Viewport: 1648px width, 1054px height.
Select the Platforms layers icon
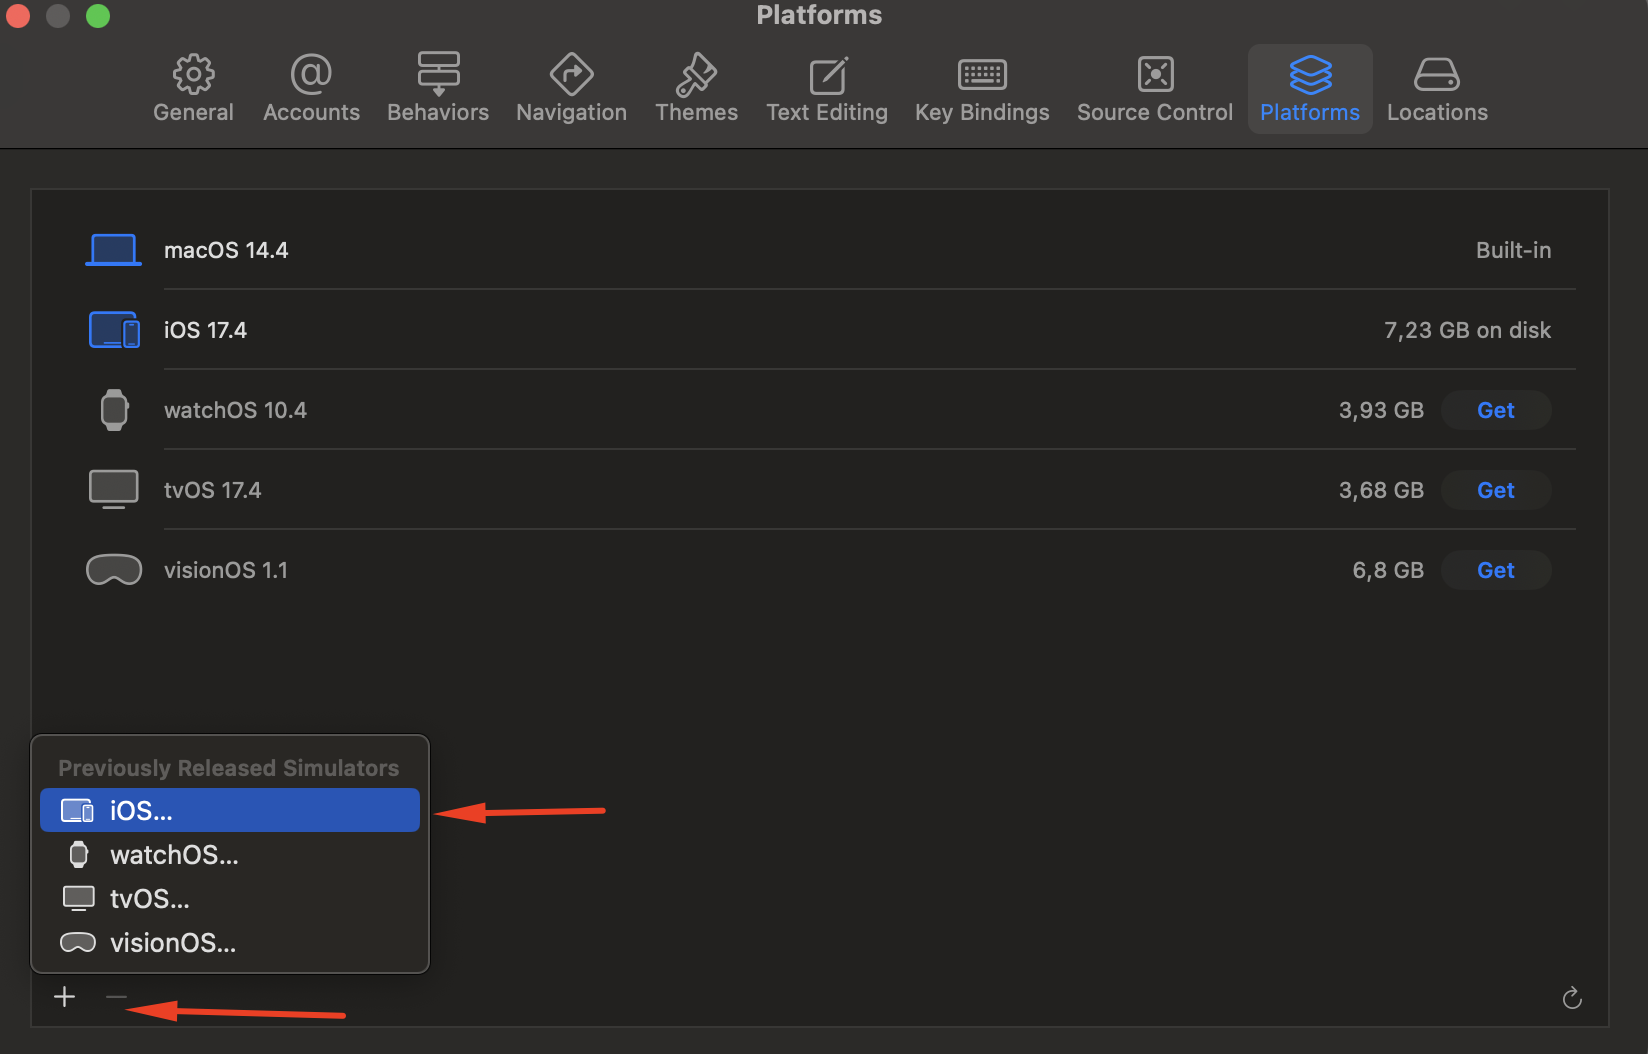(x=1310, y=74)
